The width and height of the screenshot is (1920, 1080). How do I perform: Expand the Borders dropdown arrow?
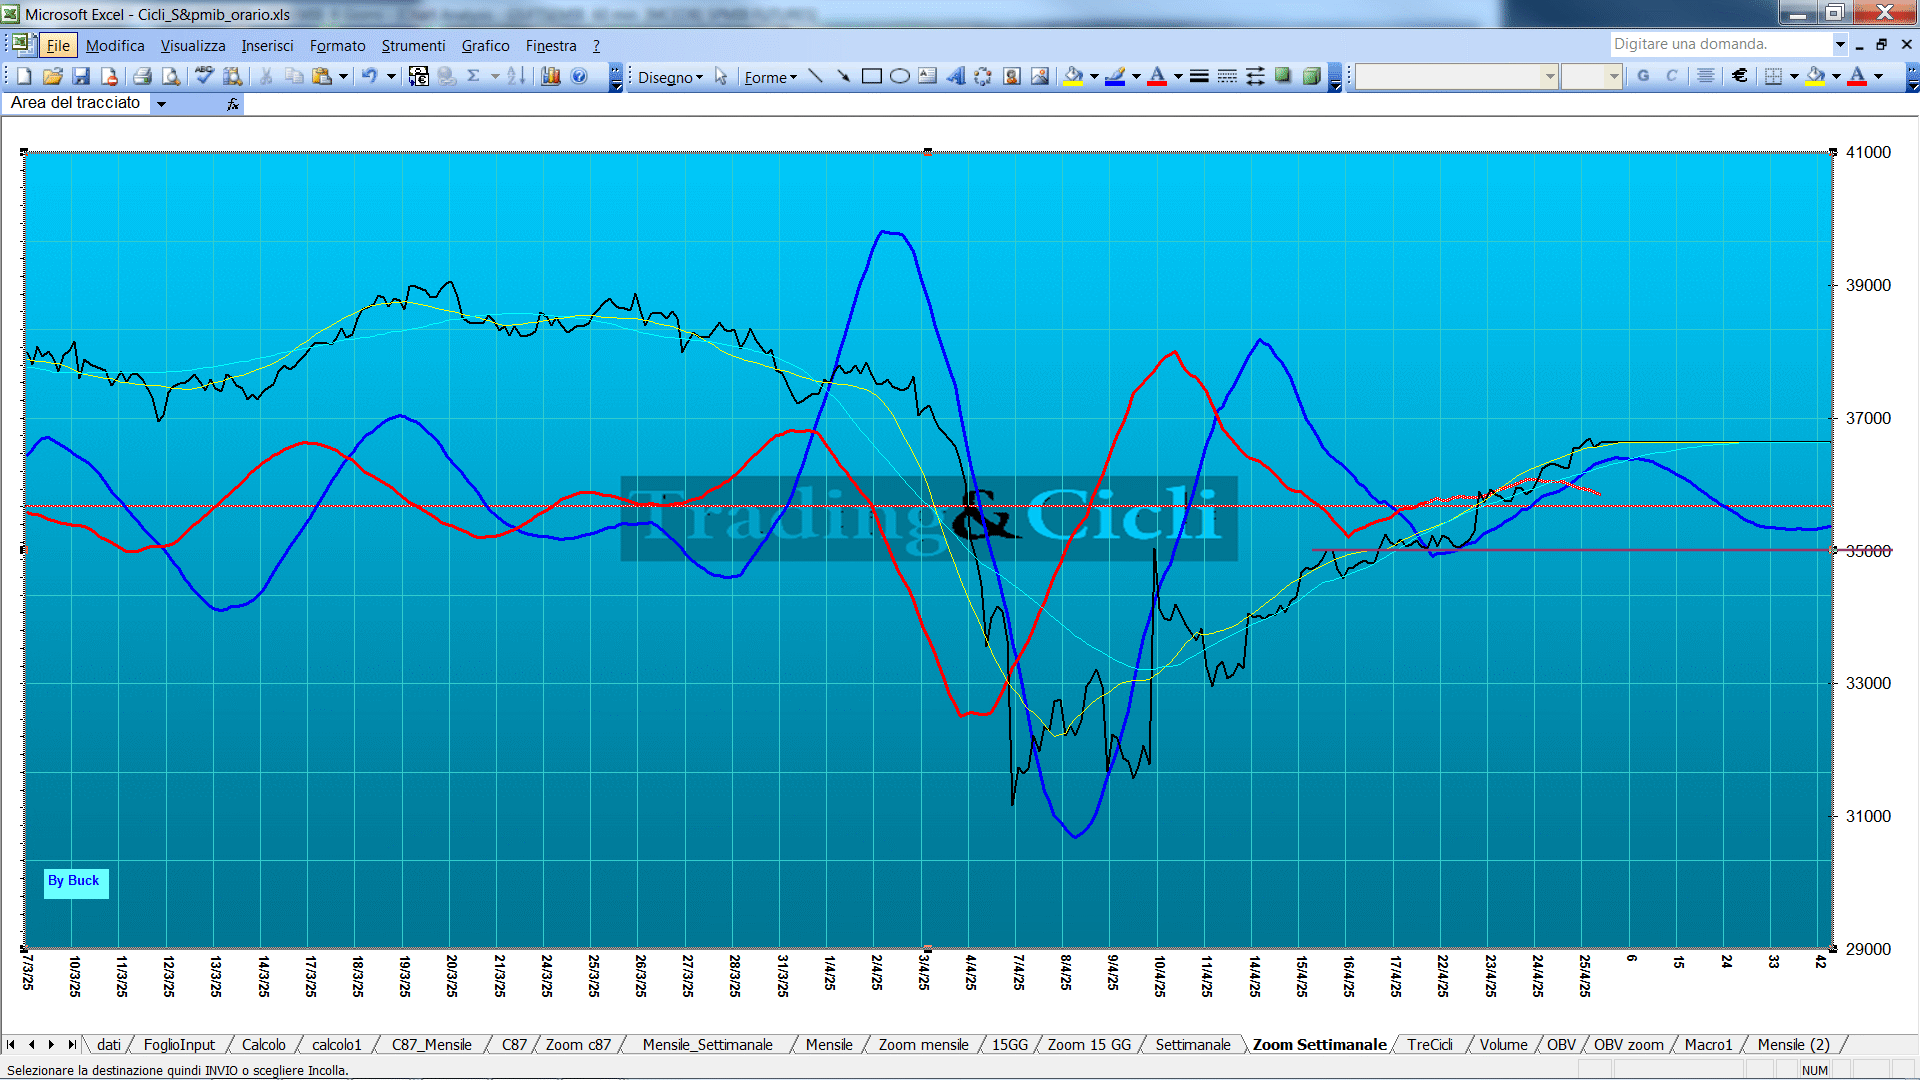click(1794, 76)
